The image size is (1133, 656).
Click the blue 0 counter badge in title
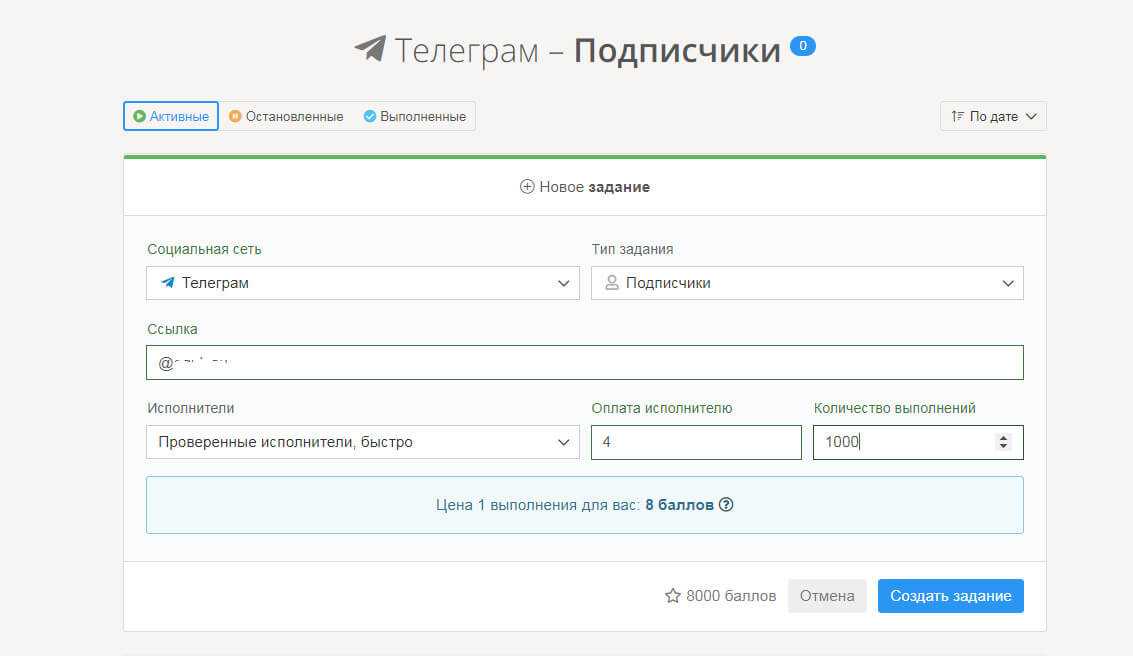803,46
